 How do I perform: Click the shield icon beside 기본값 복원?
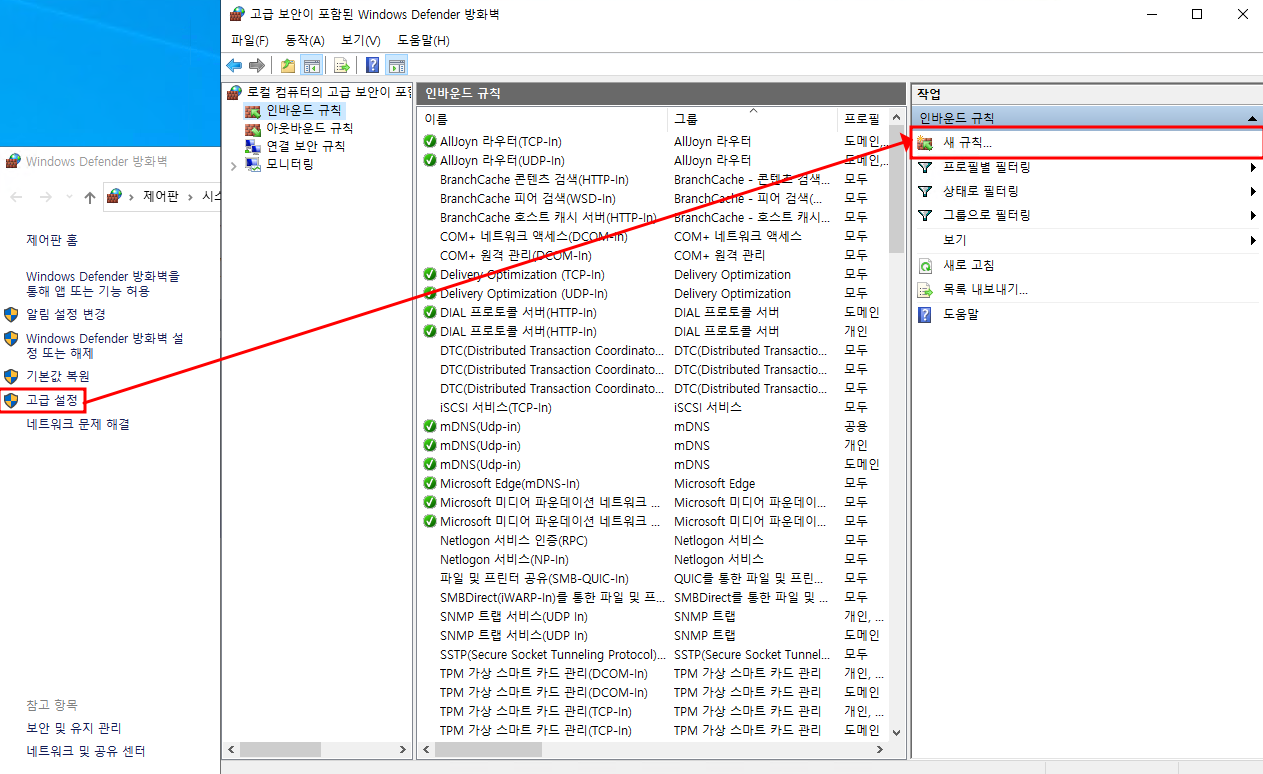click(11, 376)
